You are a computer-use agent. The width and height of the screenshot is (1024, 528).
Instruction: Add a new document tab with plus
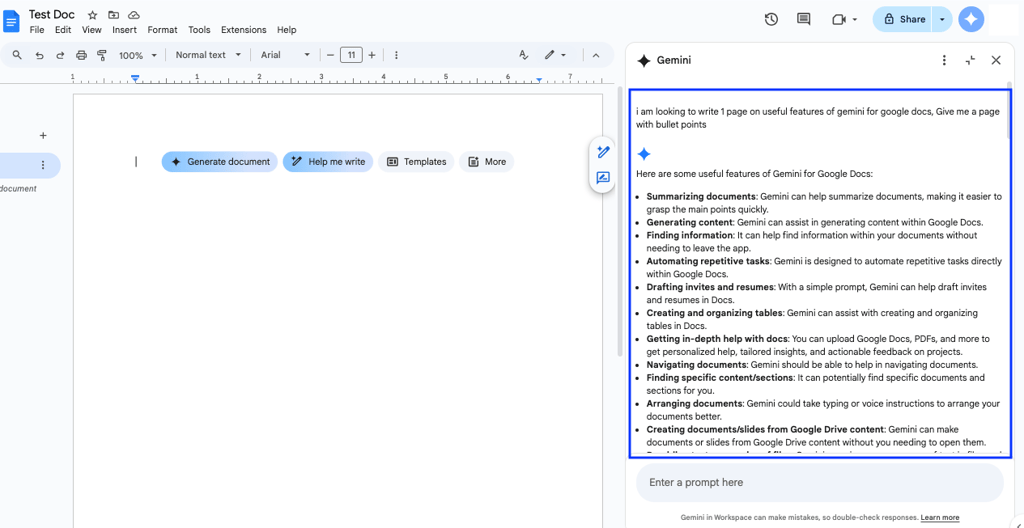pos(43,135)
